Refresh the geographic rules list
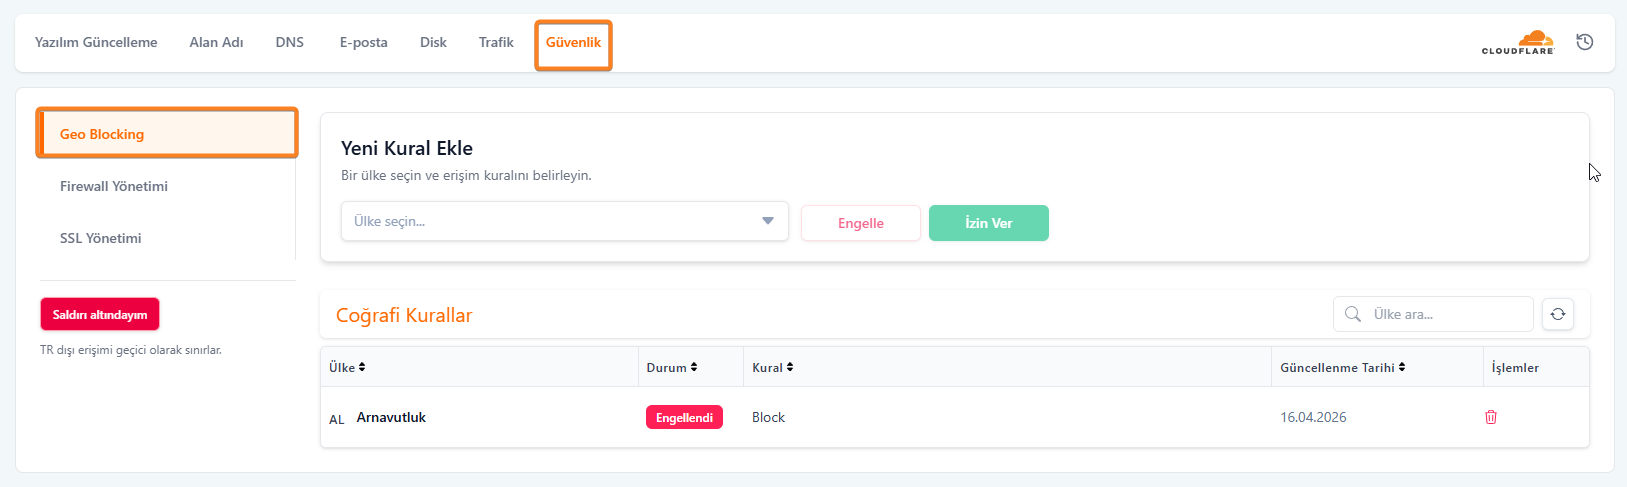Viewport: 1627px width, 487px height. [x=1557, y=314]
